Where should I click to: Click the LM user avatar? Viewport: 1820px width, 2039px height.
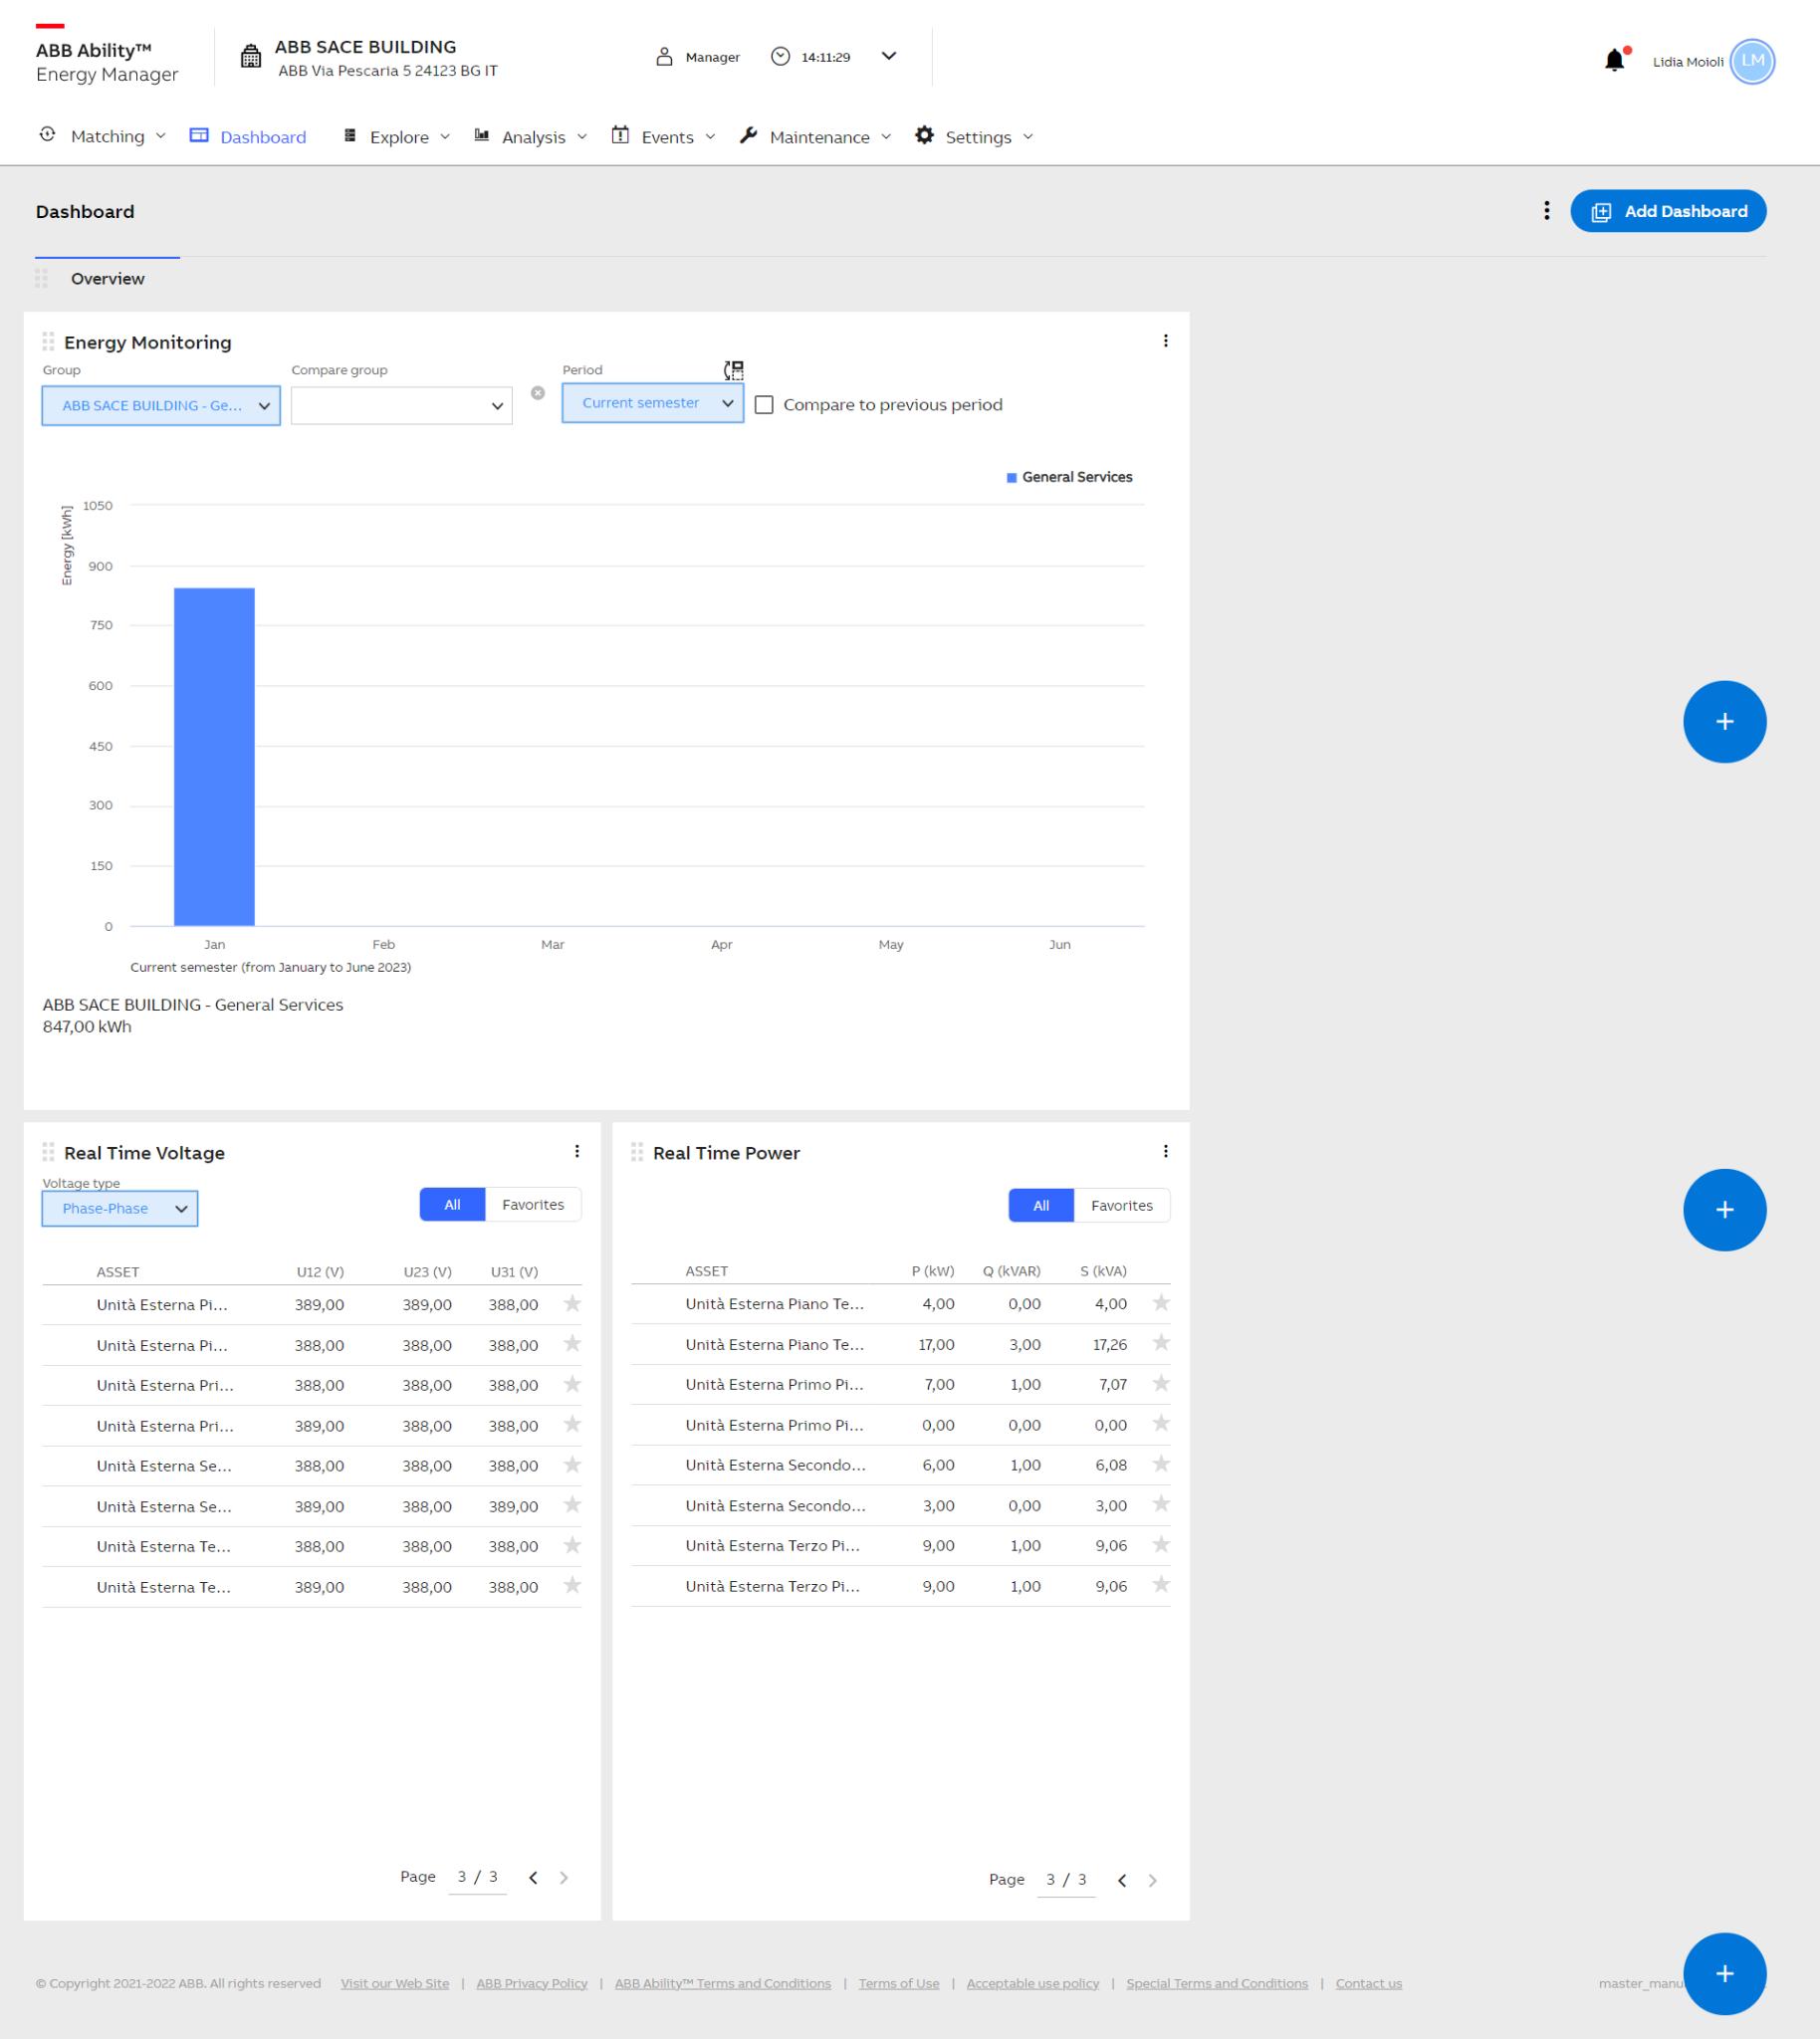pos(1752,61)
